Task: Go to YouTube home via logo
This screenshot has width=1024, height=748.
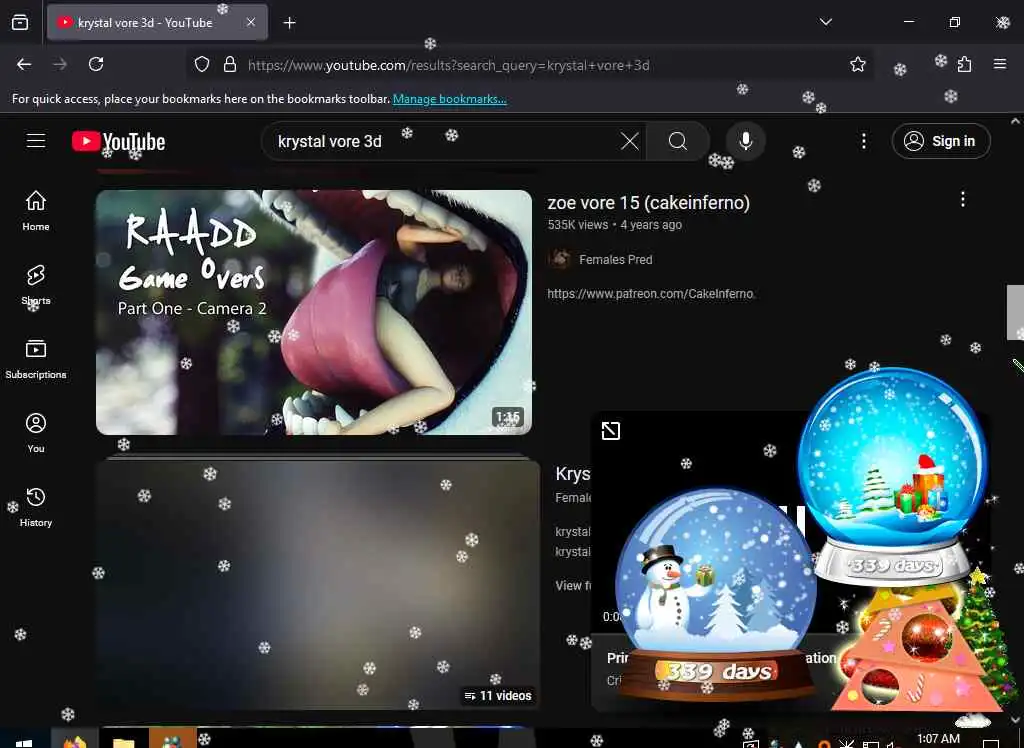Action: (118, 142)
